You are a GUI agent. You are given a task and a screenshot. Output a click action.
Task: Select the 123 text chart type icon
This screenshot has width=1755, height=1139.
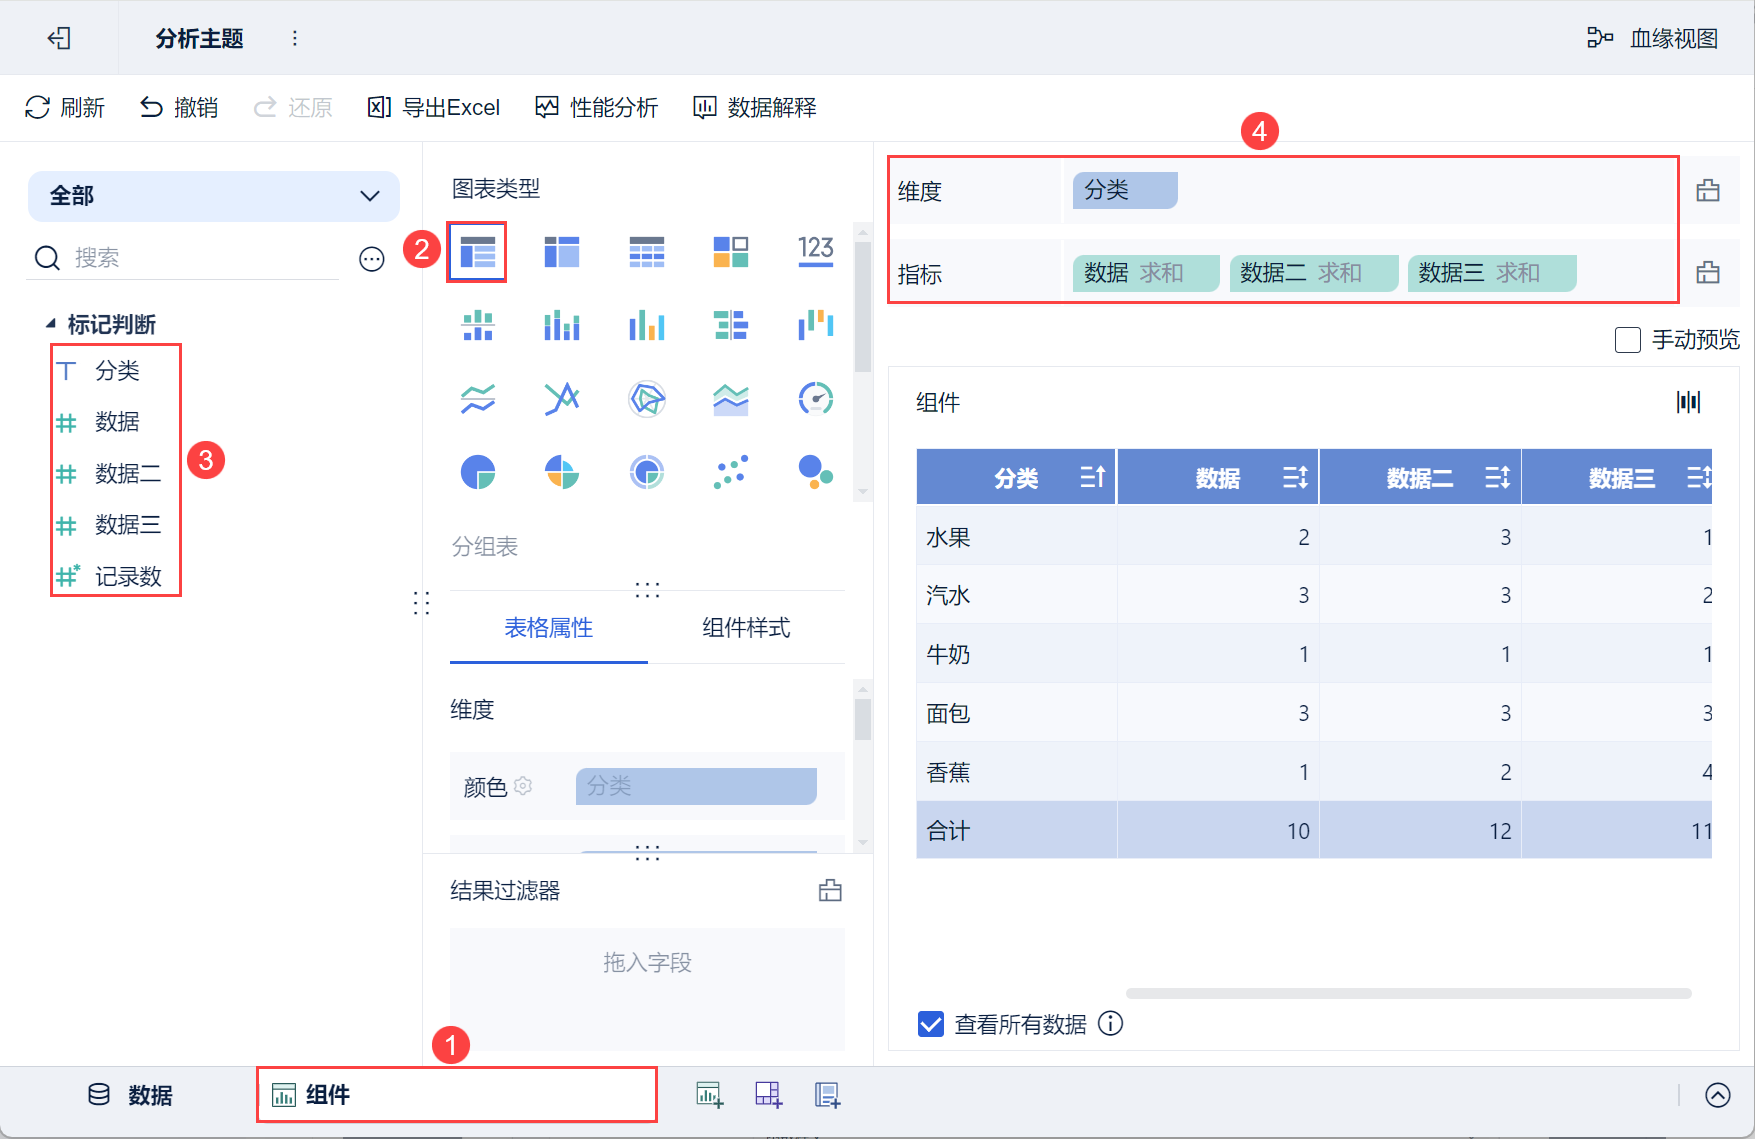[816, 252]
